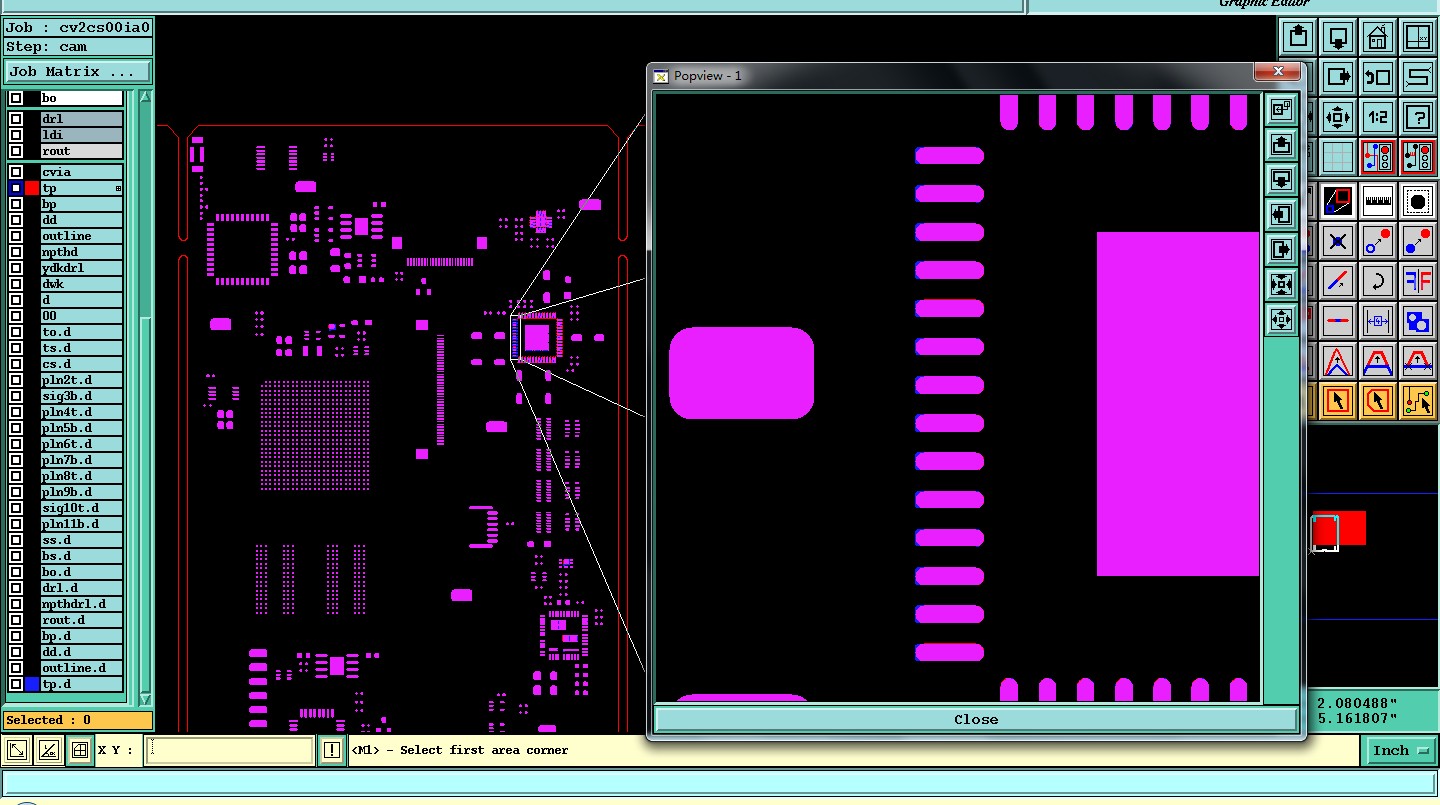
Task: Toggle checkbox for the ldi layer
Action: click(x=16, y=135)
